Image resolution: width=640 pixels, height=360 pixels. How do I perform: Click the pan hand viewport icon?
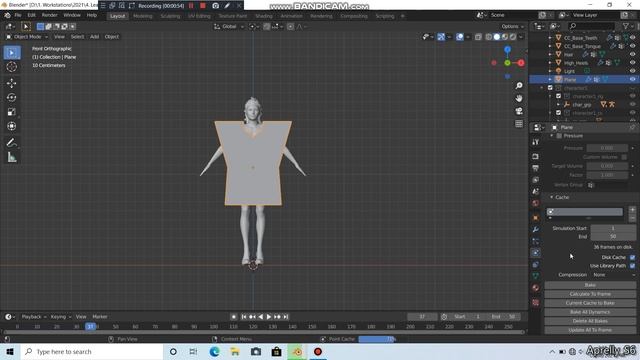[x=519, y=98]
